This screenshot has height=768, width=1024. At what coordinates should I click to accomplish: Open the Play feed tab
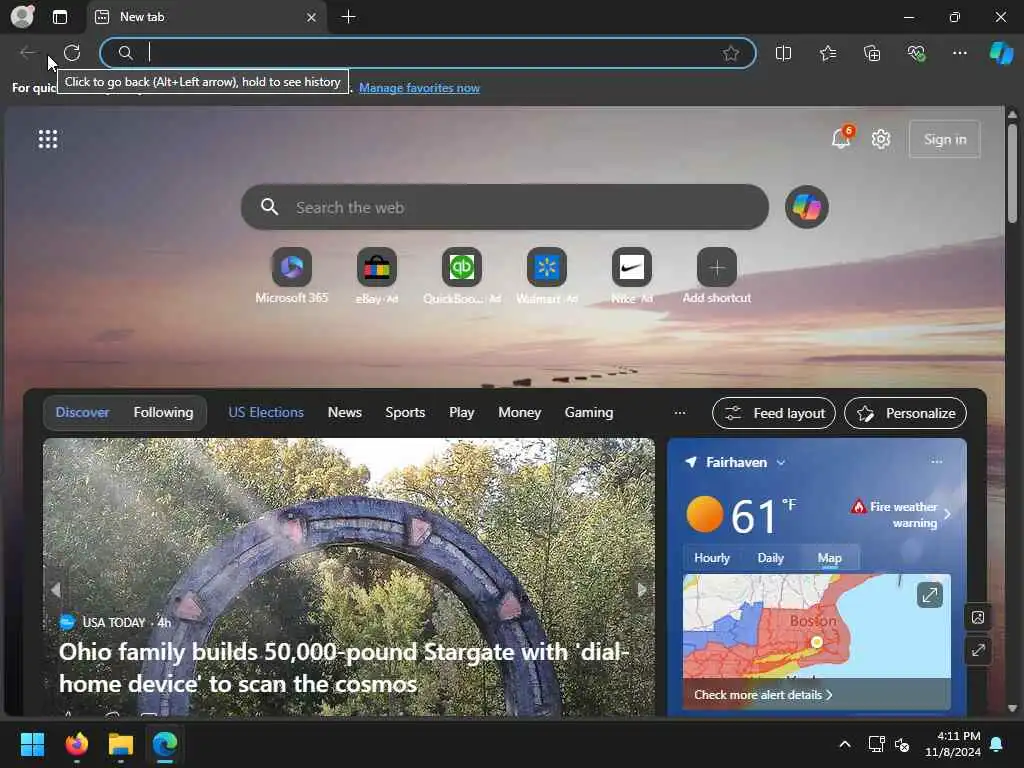pos(462,412)
